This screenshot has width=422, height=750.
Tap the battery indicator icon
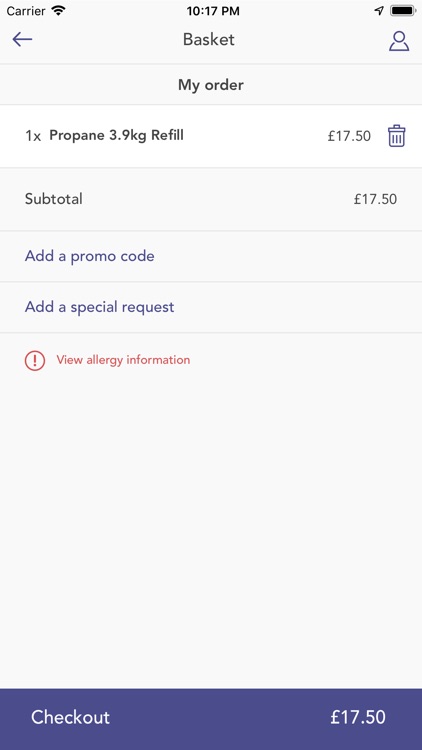point(402,11)
